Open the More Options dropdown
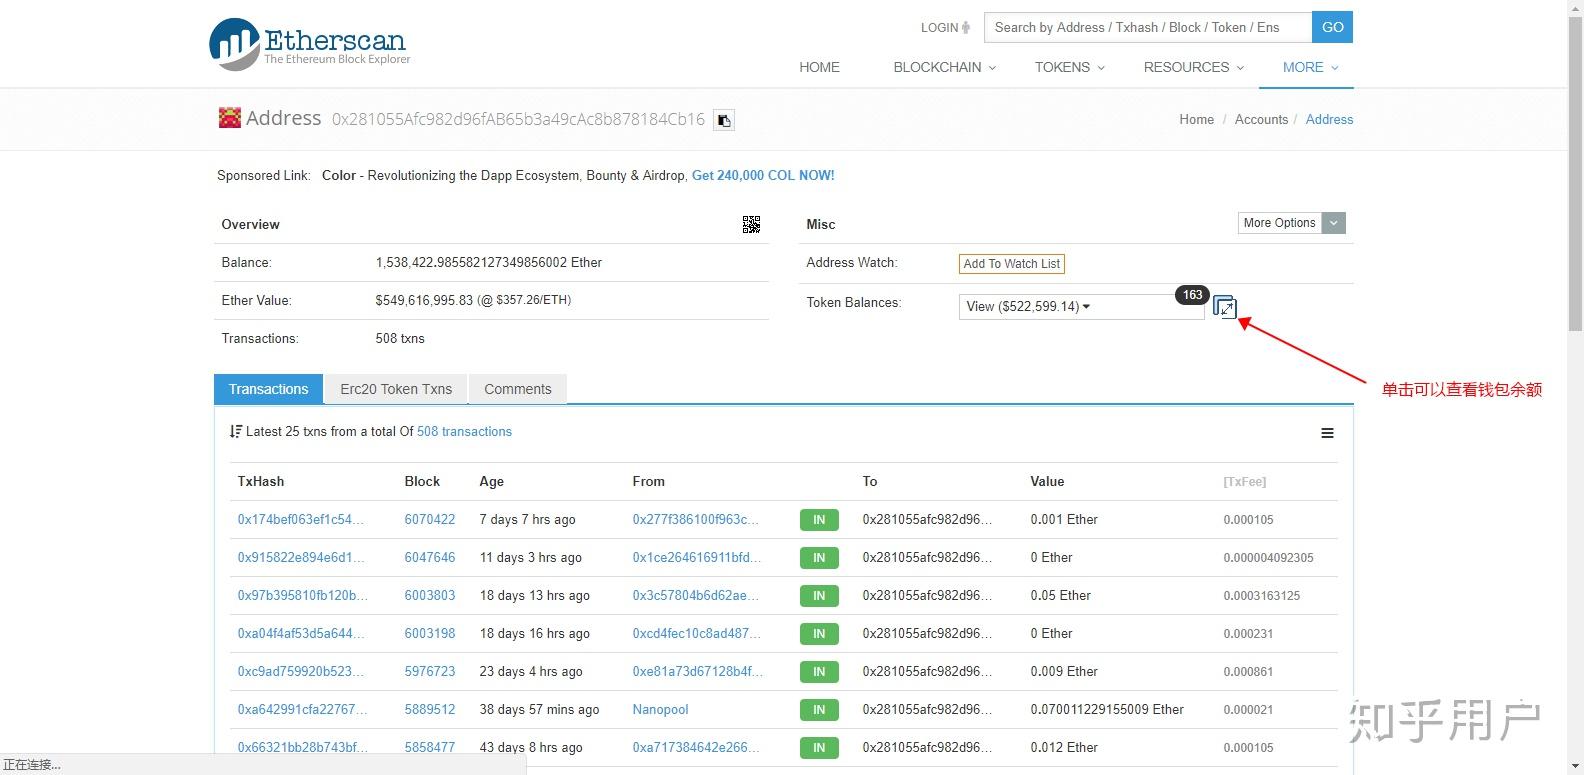1584x775 pixels. [1291, 223]
